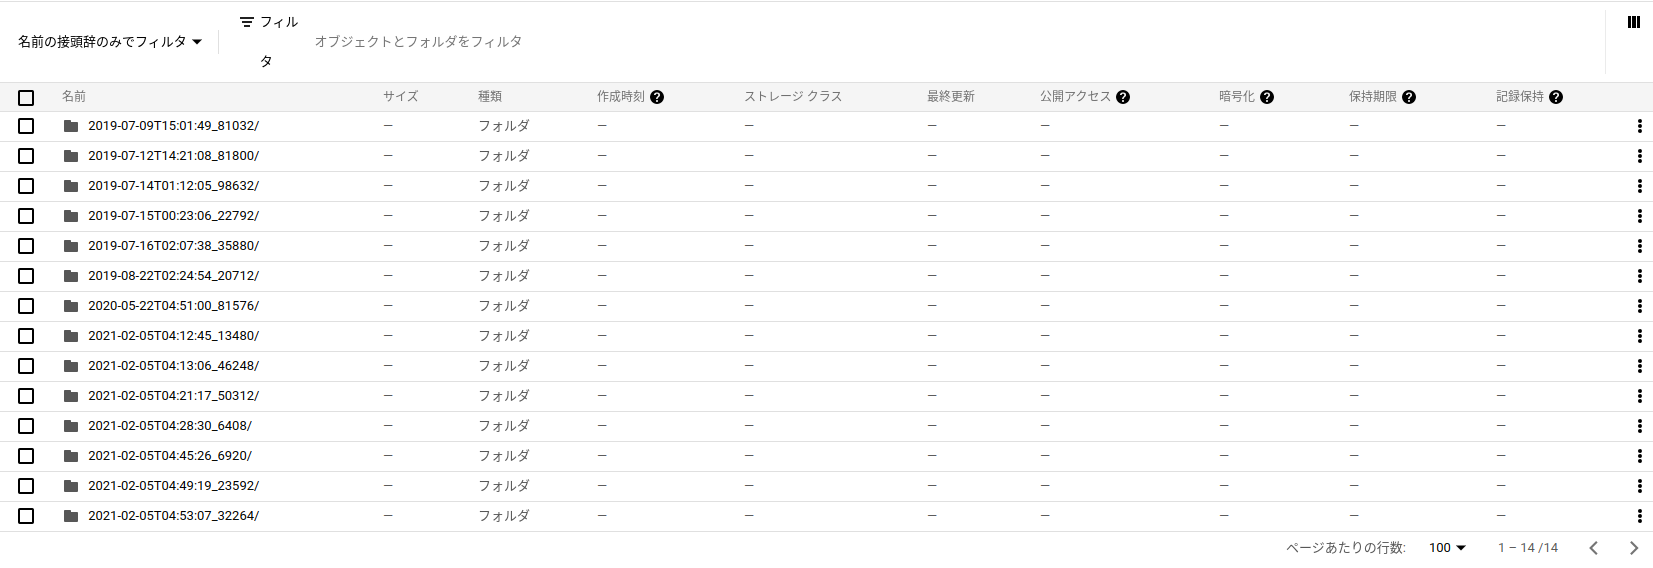Open more actions for 2019-07-09T15:01:49_81032 row
Screen dimensions: 1653x568
point(1639,126)
